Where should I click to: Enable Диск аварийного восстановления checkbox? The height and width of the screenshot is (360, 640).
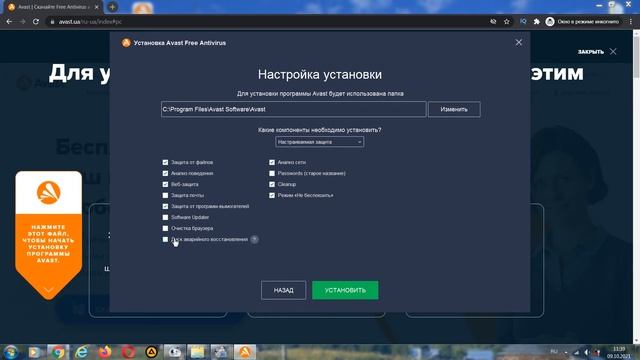click(x=165, y=240)
